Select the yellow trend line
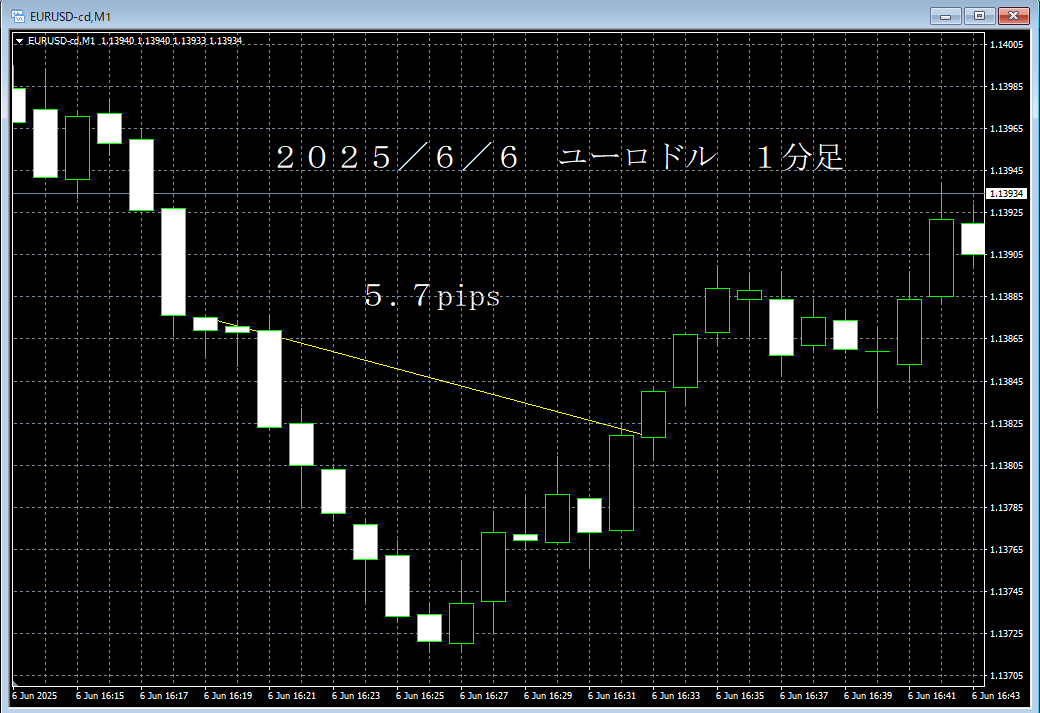The image size is (1040, 713). 431,378
